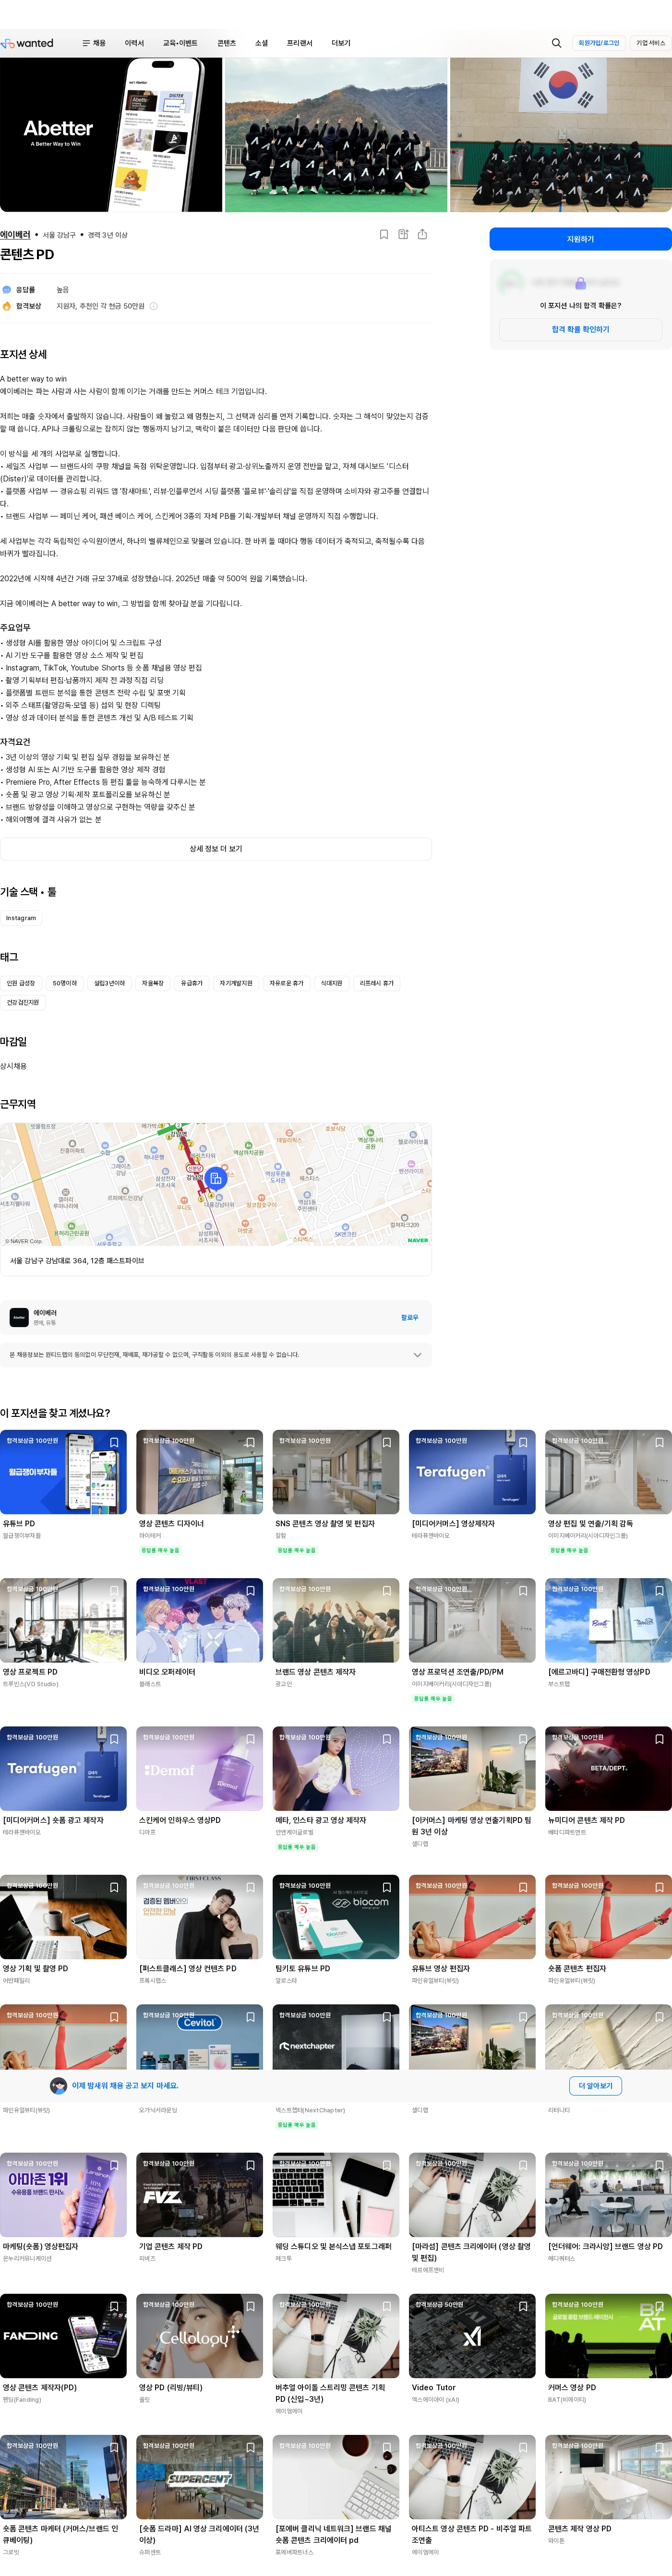Open the 콘텐츠 nav item
The height and width of the screenshot is (2576, 672).
point(227,43)
